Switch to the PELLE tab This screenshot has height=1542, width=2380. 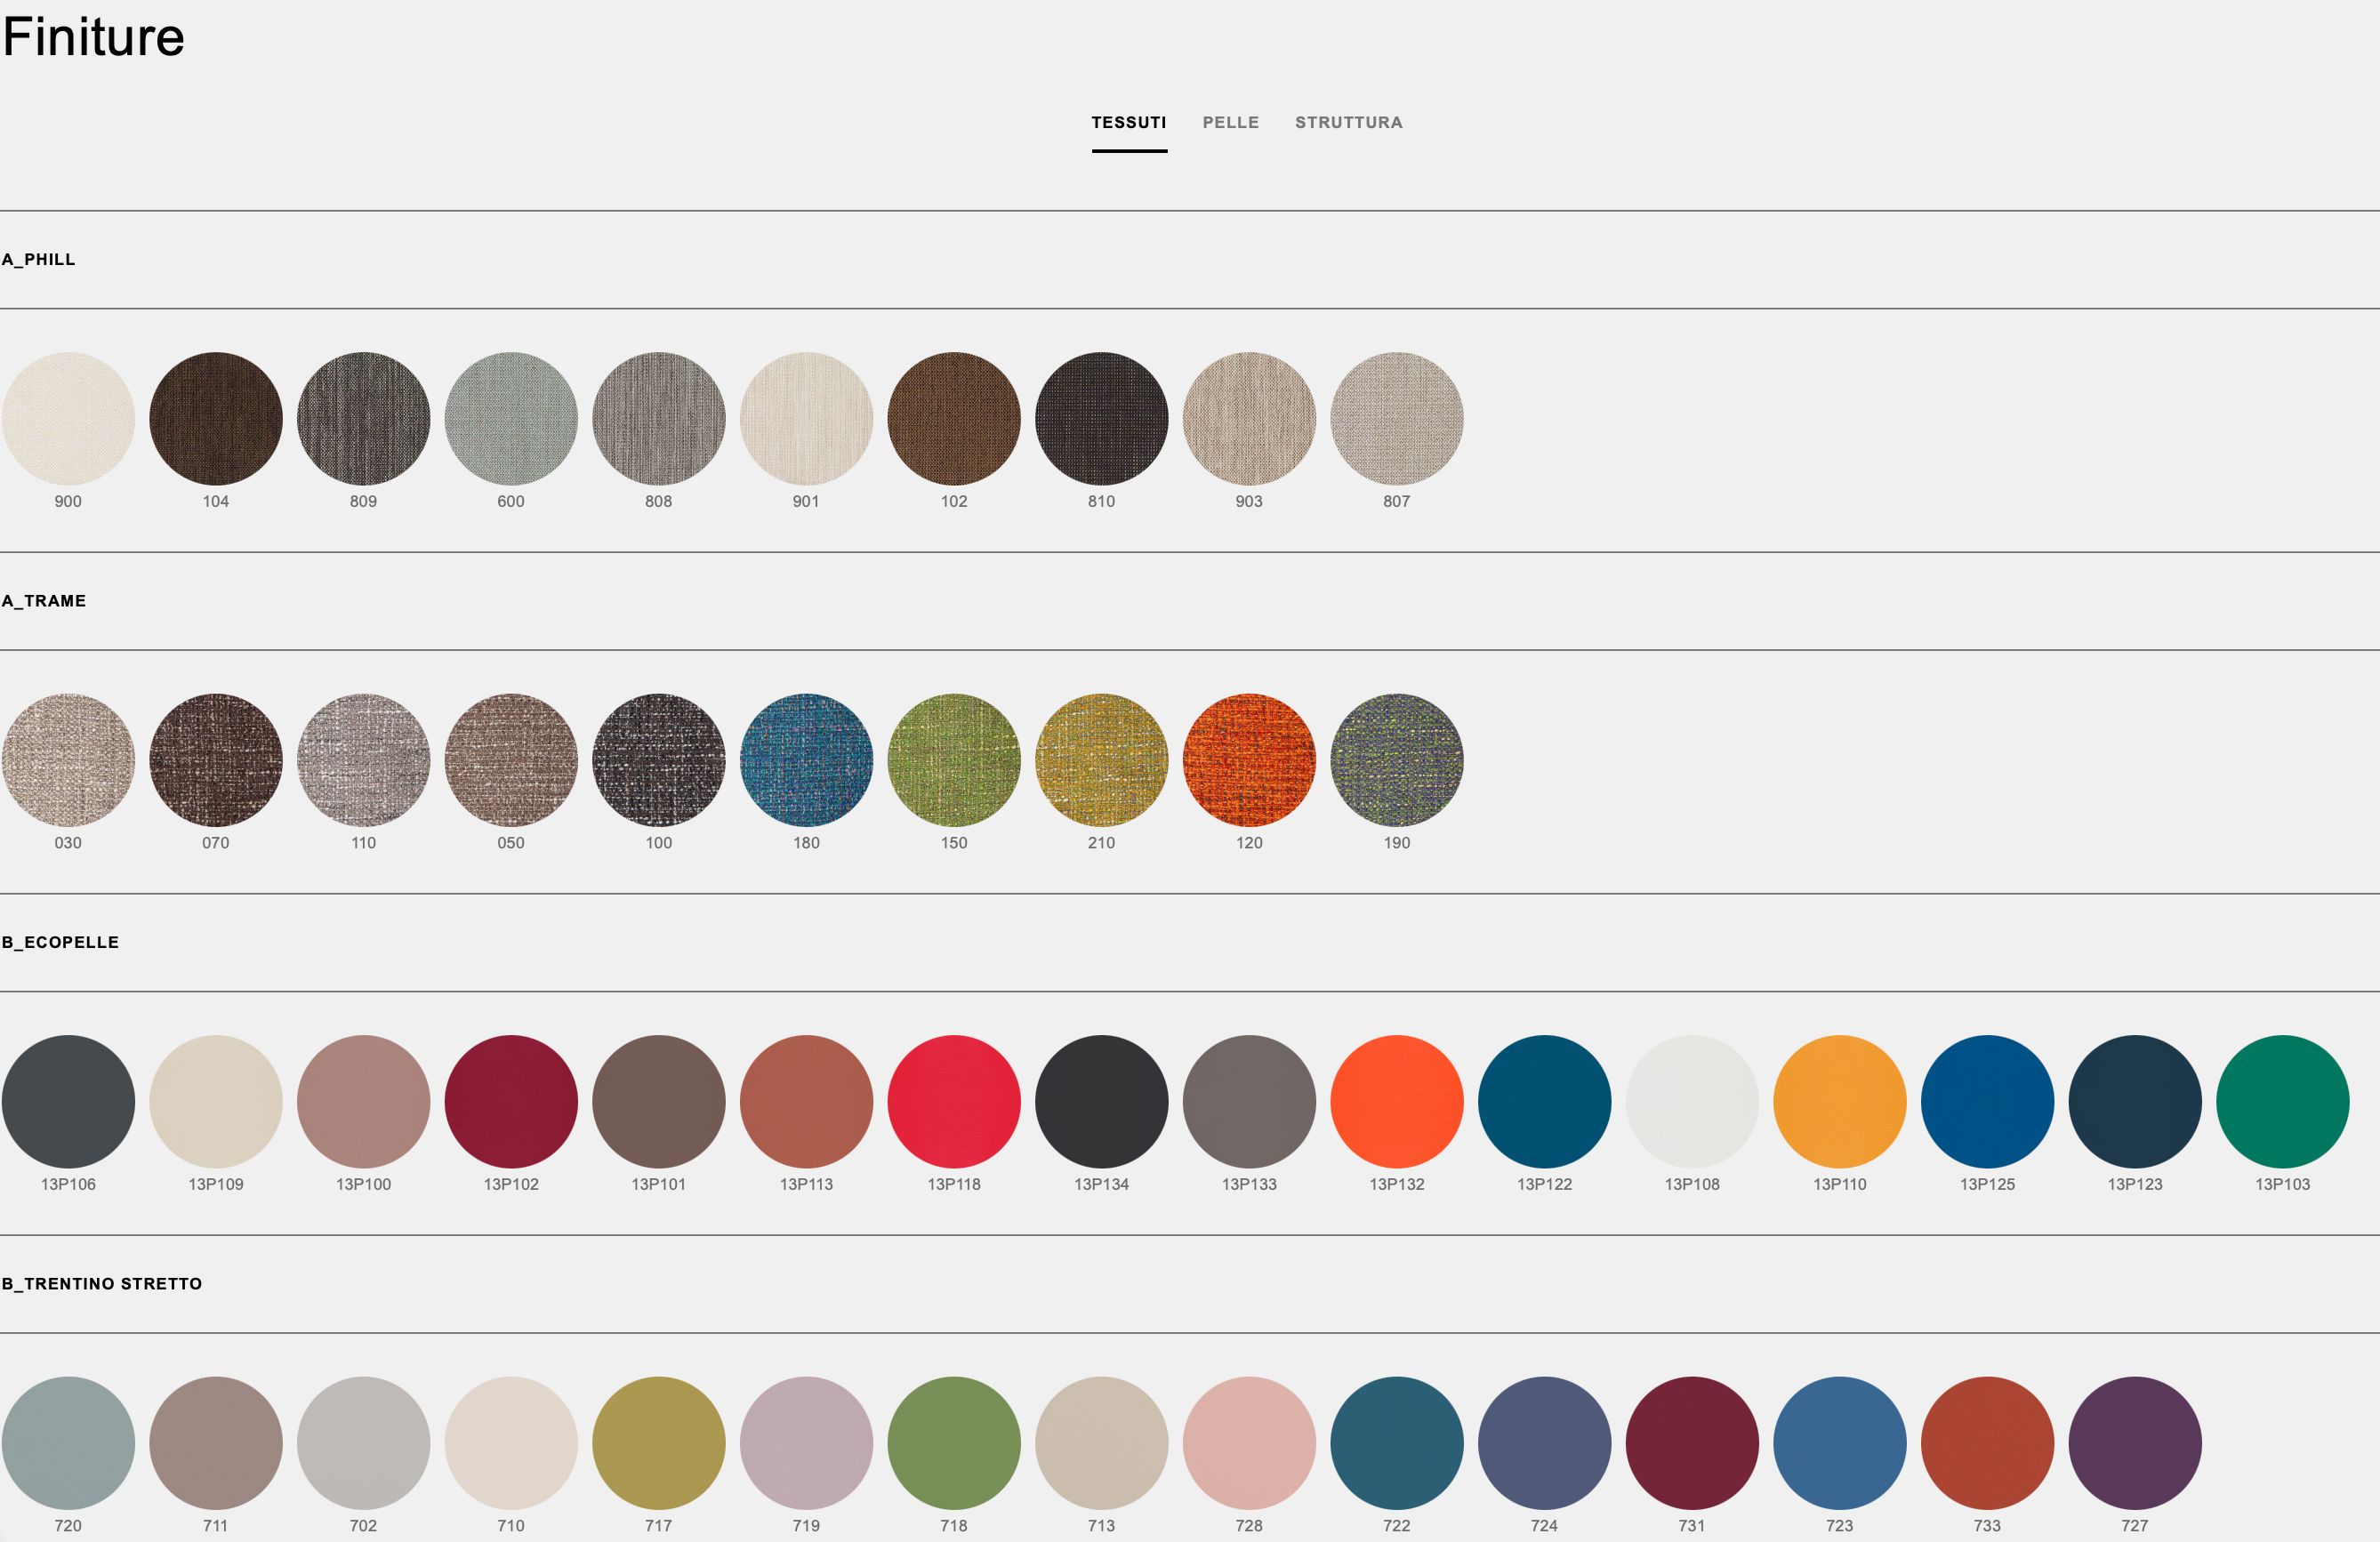click(x=1230, y=122)
